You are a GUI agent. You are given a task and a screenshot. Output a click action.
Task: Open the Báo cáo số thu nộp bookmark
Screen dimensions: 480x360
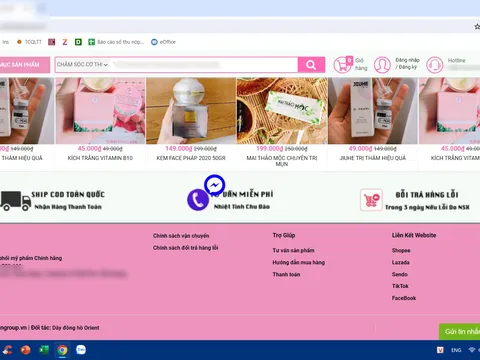[116, 42]
